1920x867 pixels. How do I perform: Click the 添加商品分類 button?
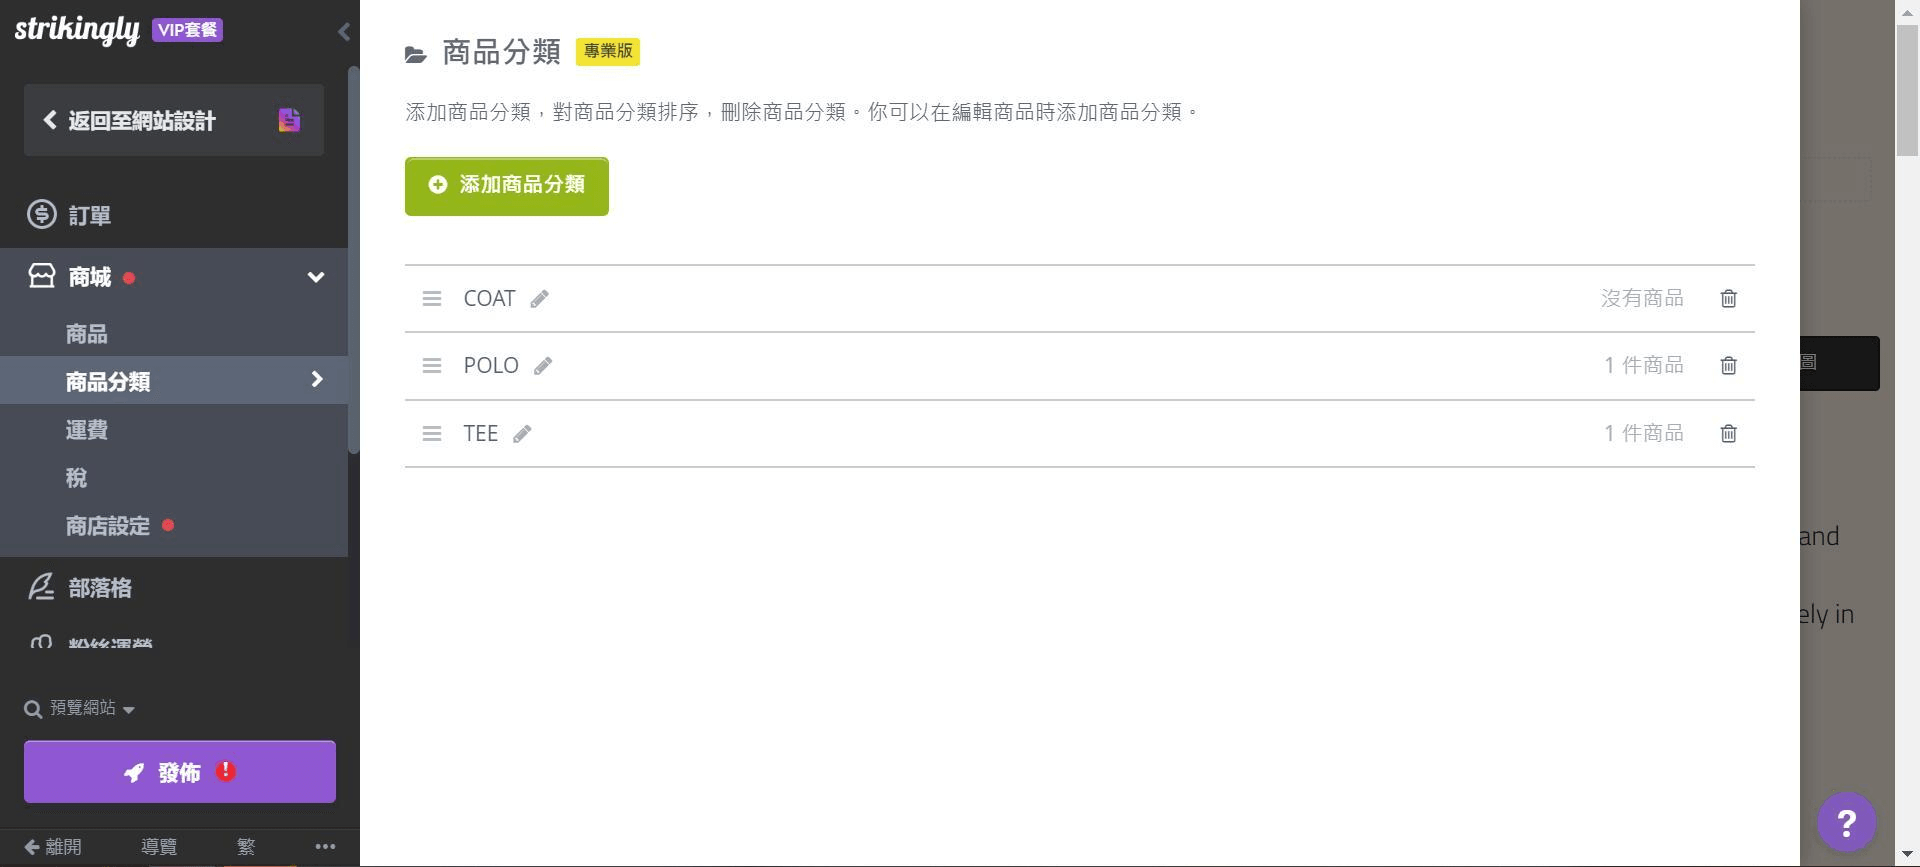(506, 186)
